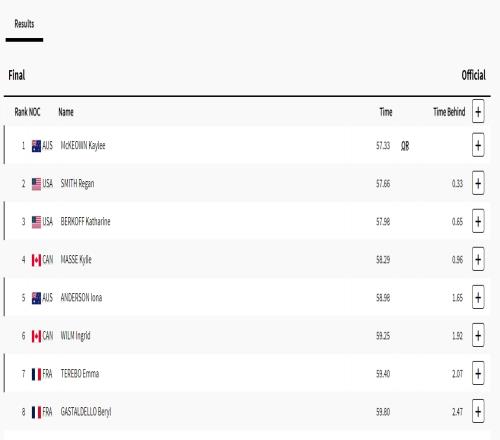Click Australia flag beside ANDERSON Iona
The height and width of the screenshot is (440, 500).
pos(36,298)
